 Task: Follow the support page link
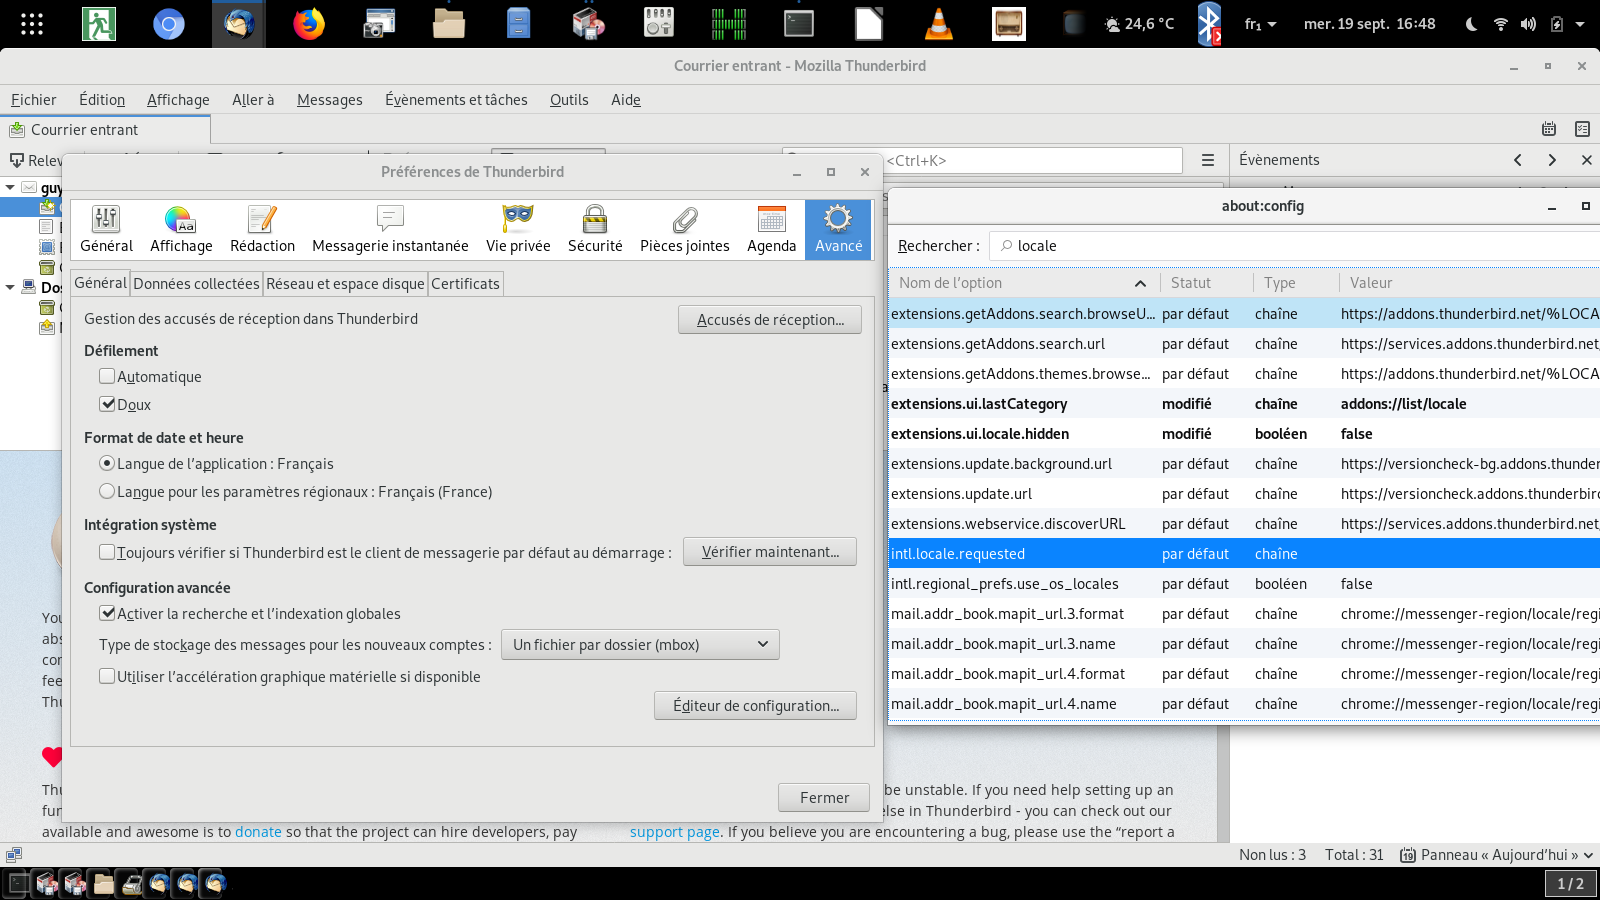coord(675,832)
